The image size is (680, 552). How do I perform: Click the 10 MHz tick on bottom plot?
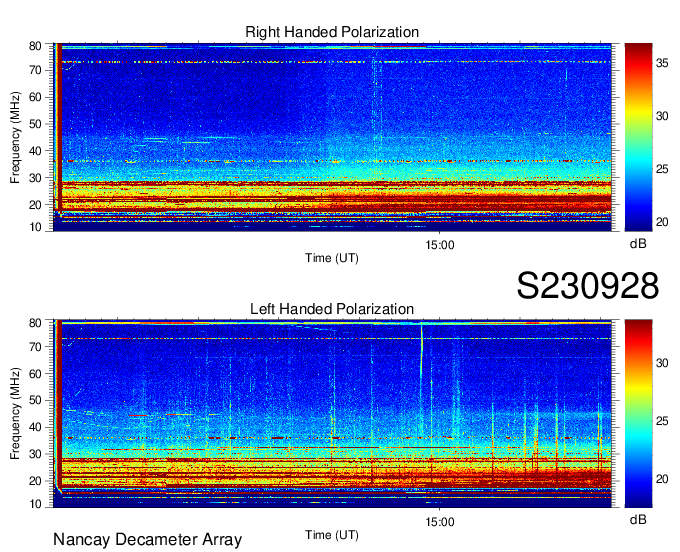[x=35, y=504]
